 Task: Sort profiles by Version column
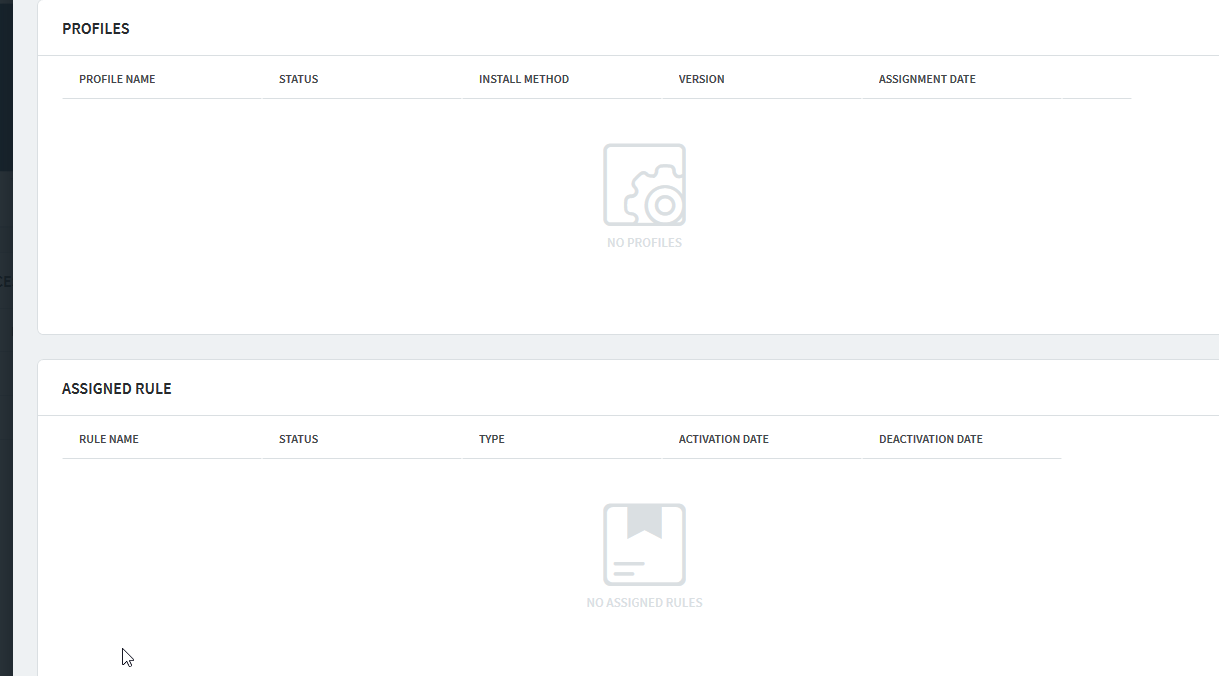pyautogui.click(x=701, y=79)
